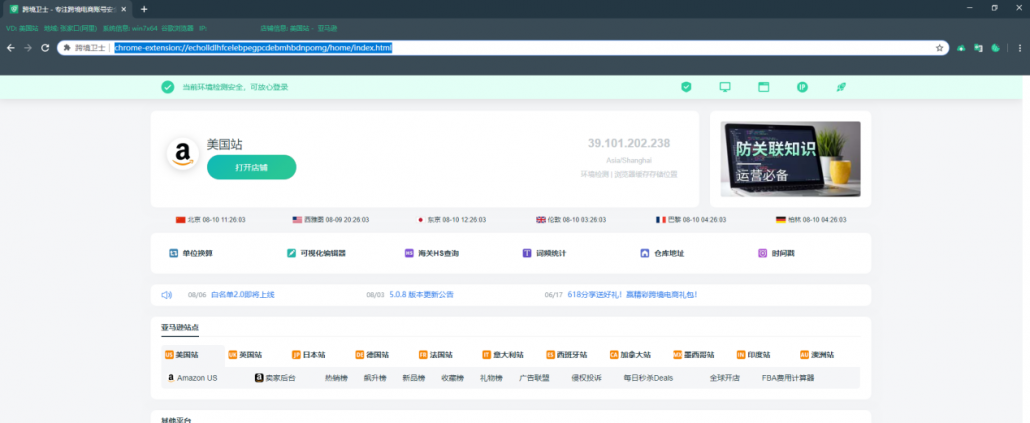
Task: Open the 5.0.8 版本更新公告 link
Action: [x=421, y=295]
